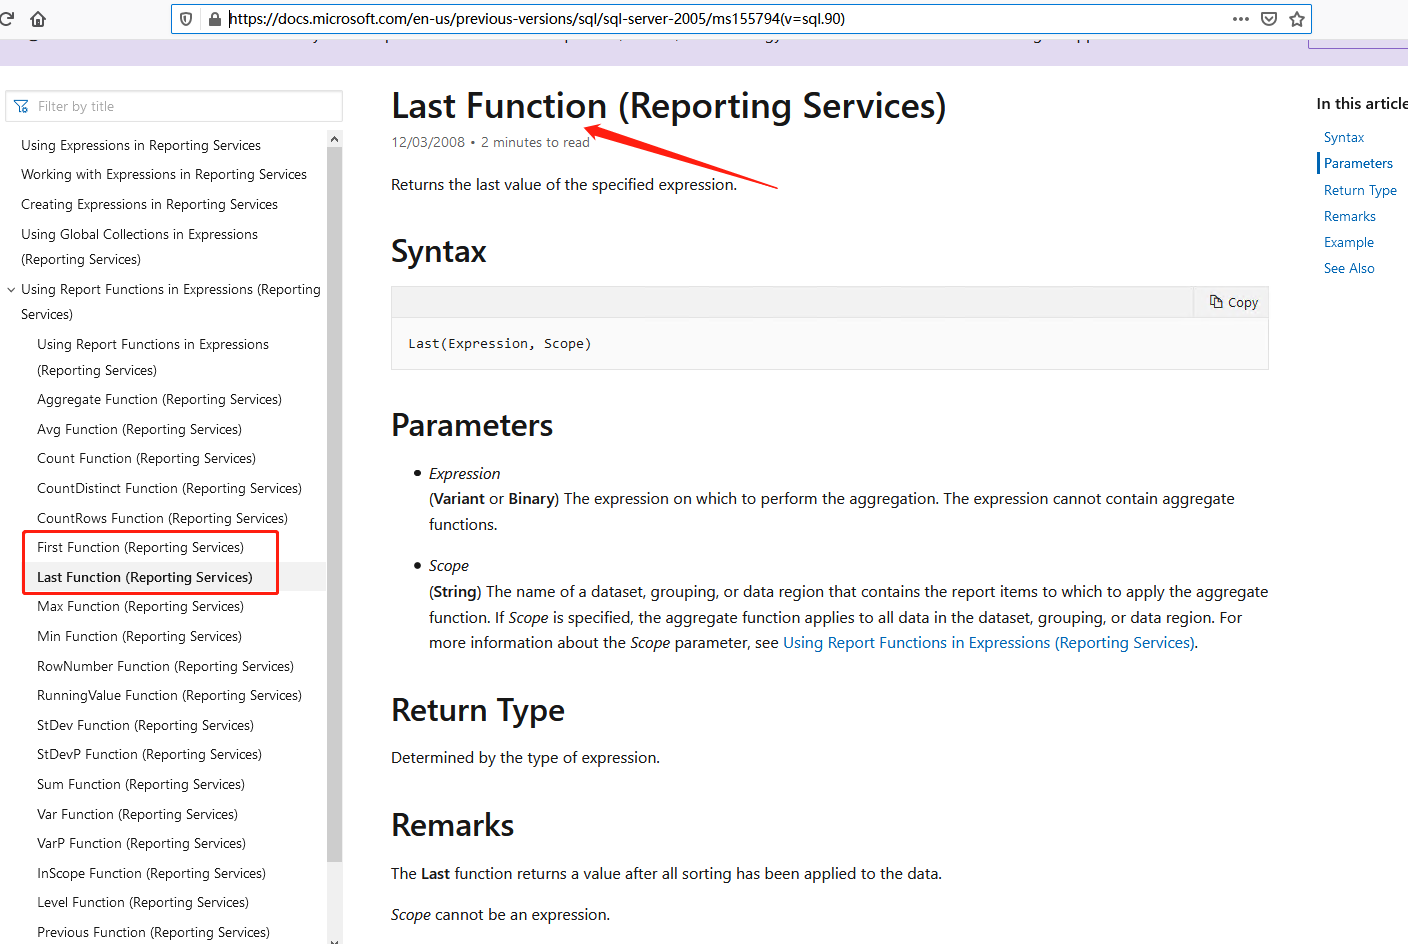Bookmark this page with the star icon
Viewport: 1408px width, 944px height.
[x=1297, y=18]
